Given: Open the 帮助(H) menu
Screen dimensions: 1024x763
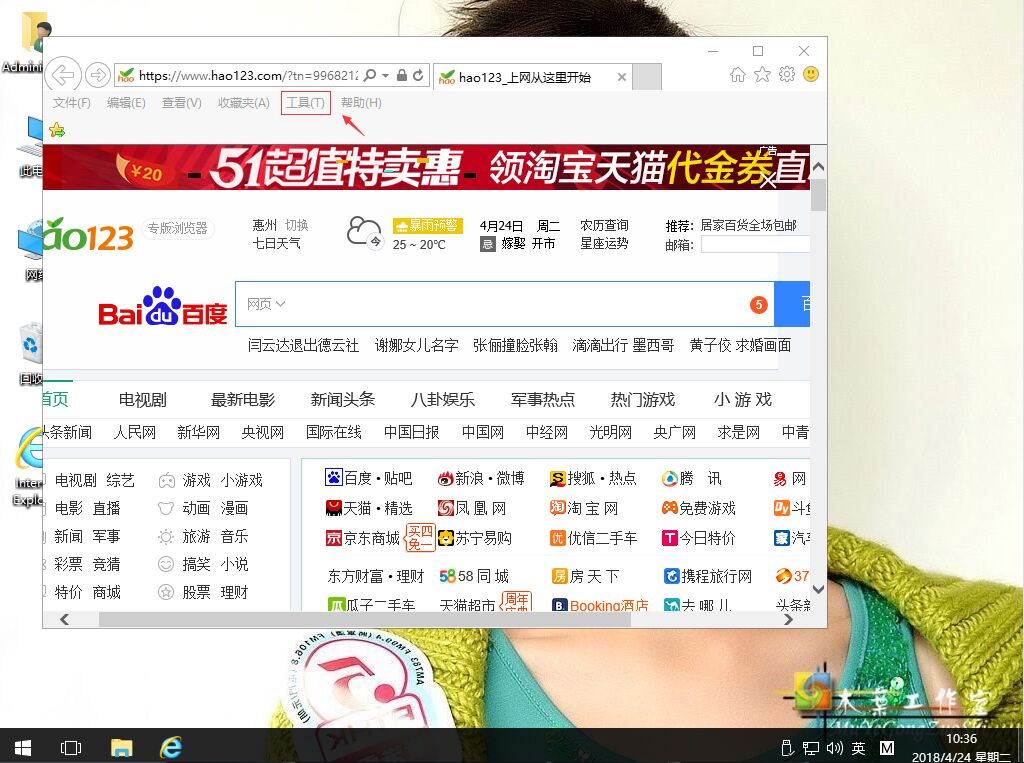Looking at the screenshot, I should [361, 103].
